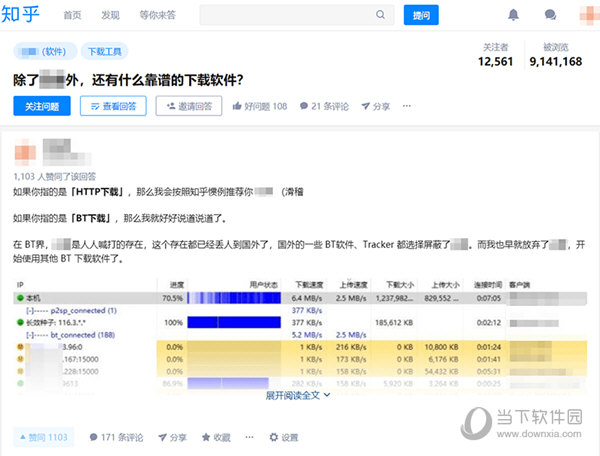This screenshot has height=456, width=600.
Task: Click the blue 提问 button
Action: [421, 15]
